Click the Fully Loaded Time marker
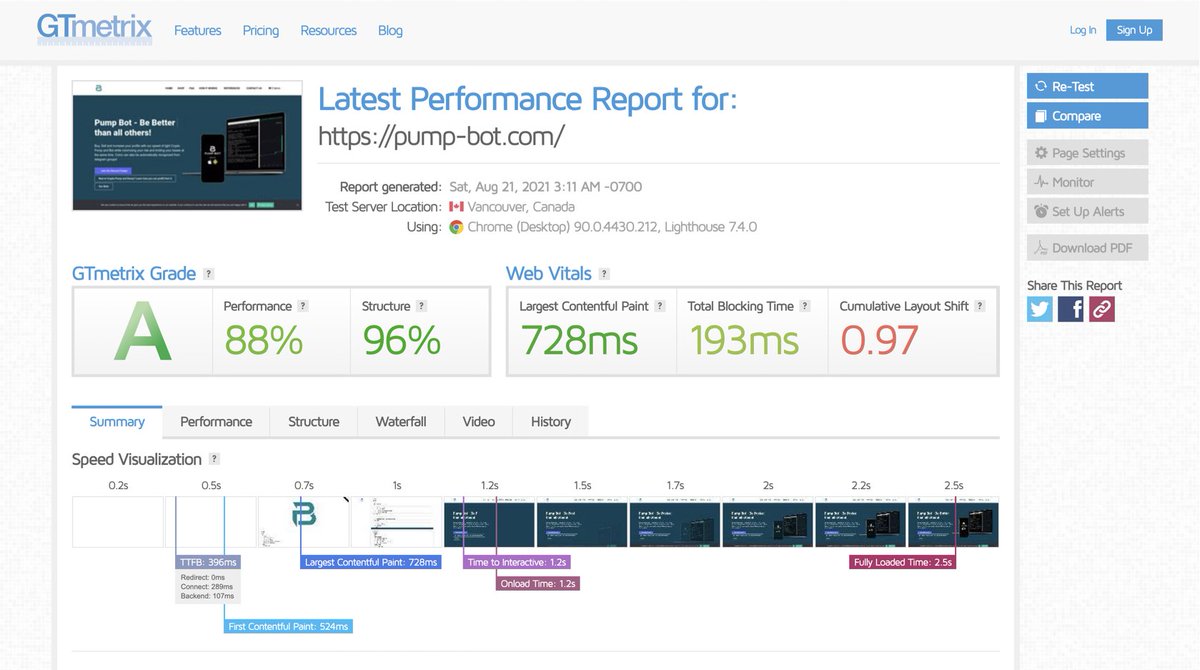 [903, 562]
